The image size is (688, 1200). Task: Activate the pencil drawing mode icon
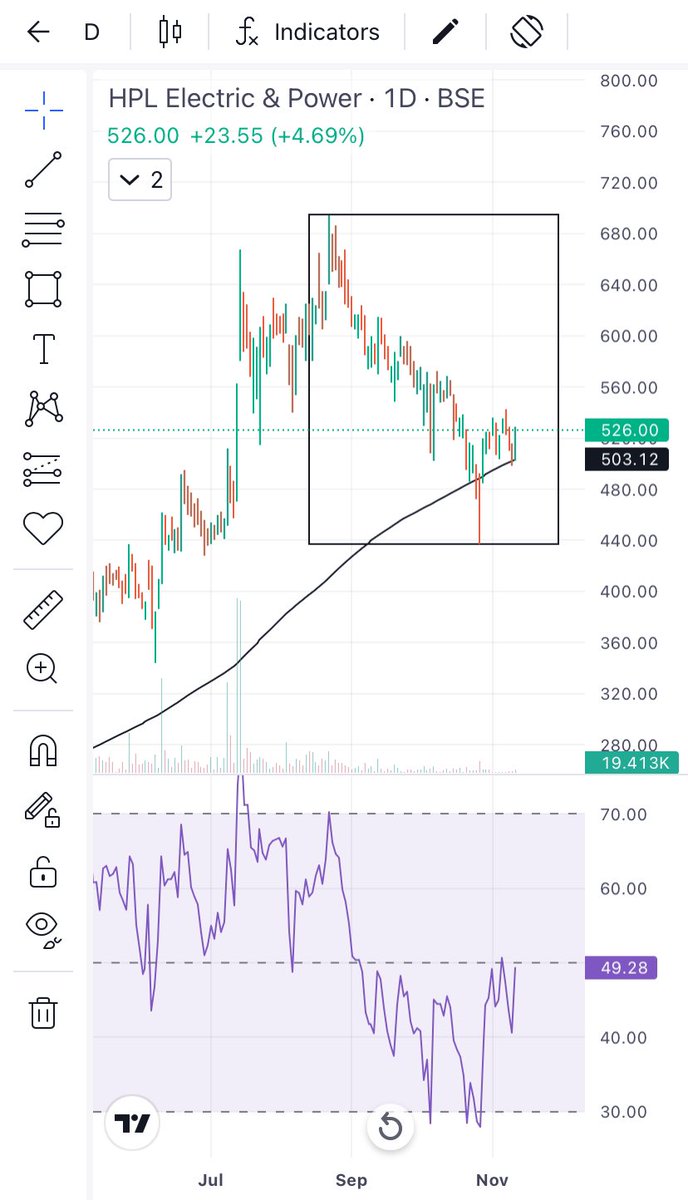tap(445, 32)
